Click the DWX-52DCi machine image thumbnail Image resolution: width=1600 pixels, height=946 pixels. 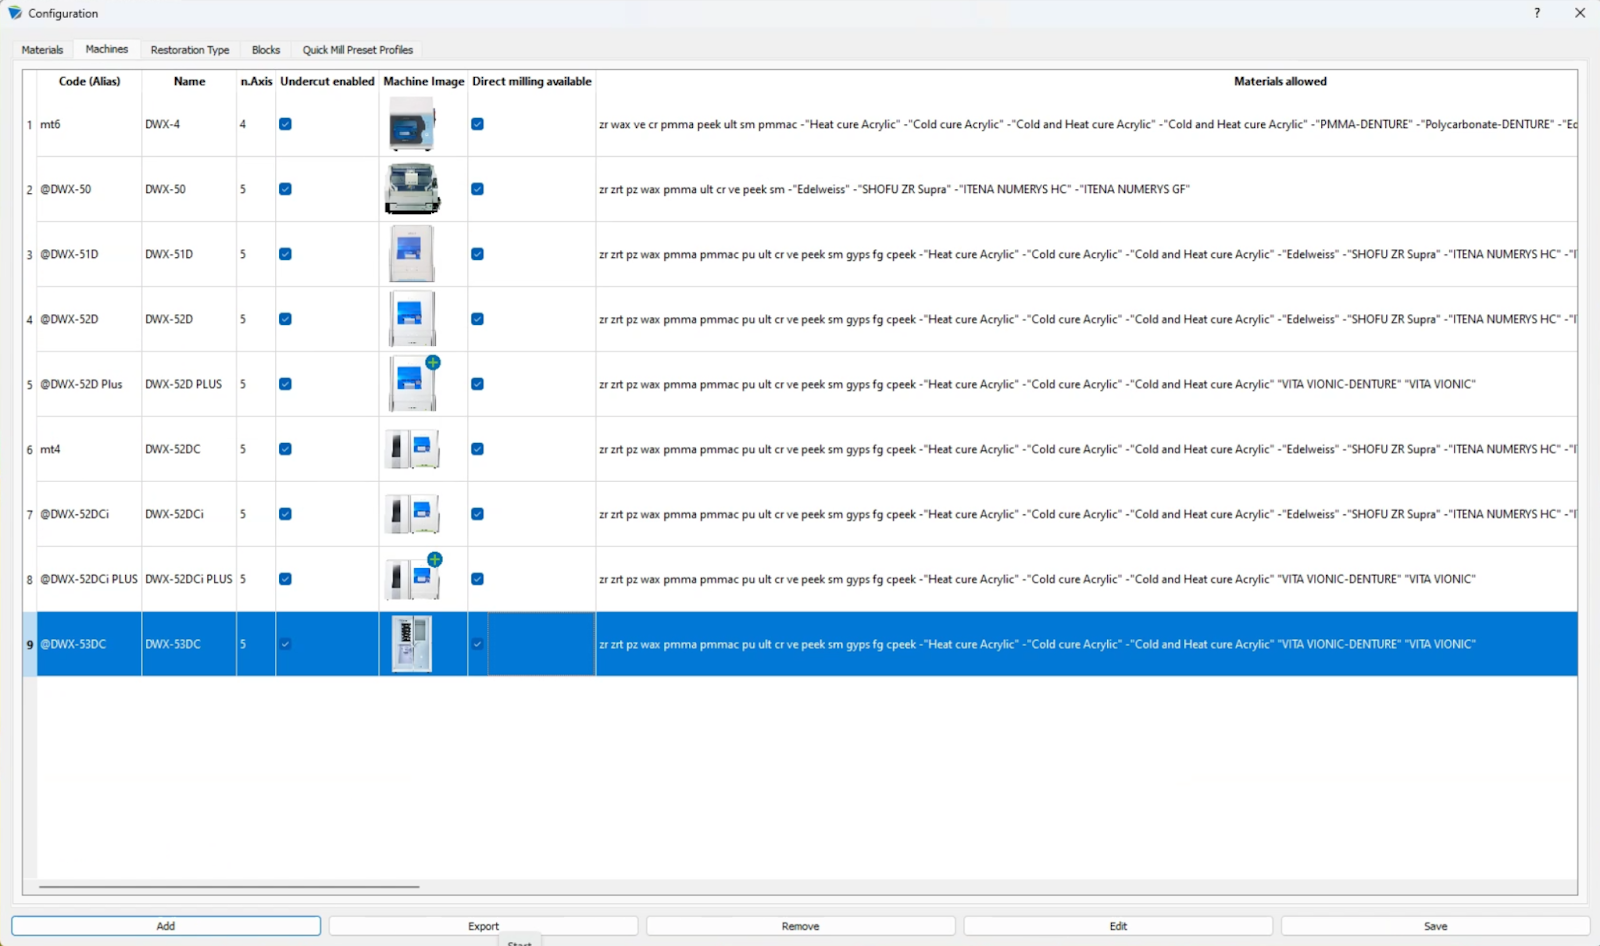[412, 514]
